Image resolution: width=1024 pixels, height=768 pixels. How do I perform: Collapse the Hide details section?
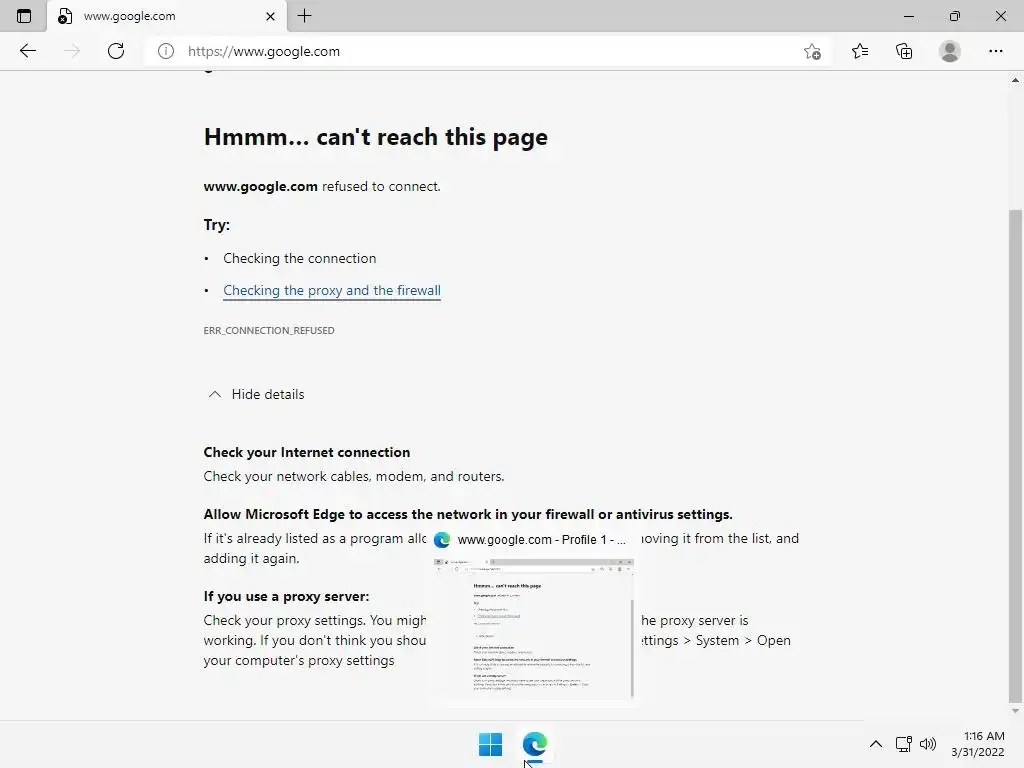[257, 394]
